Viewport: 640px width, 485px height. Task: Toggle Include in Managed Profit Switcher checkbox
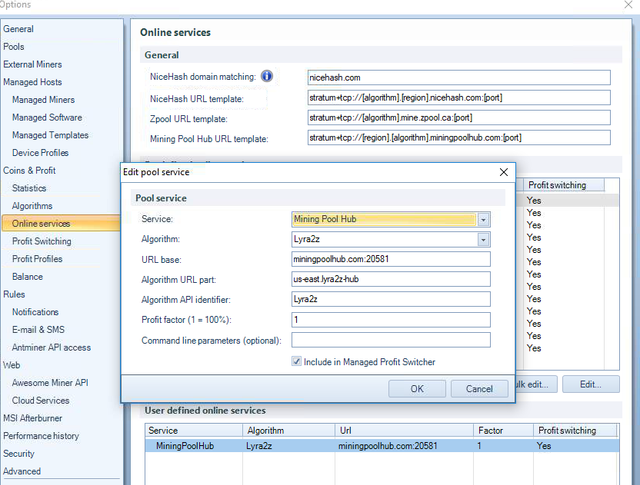(x=296, y=361)
